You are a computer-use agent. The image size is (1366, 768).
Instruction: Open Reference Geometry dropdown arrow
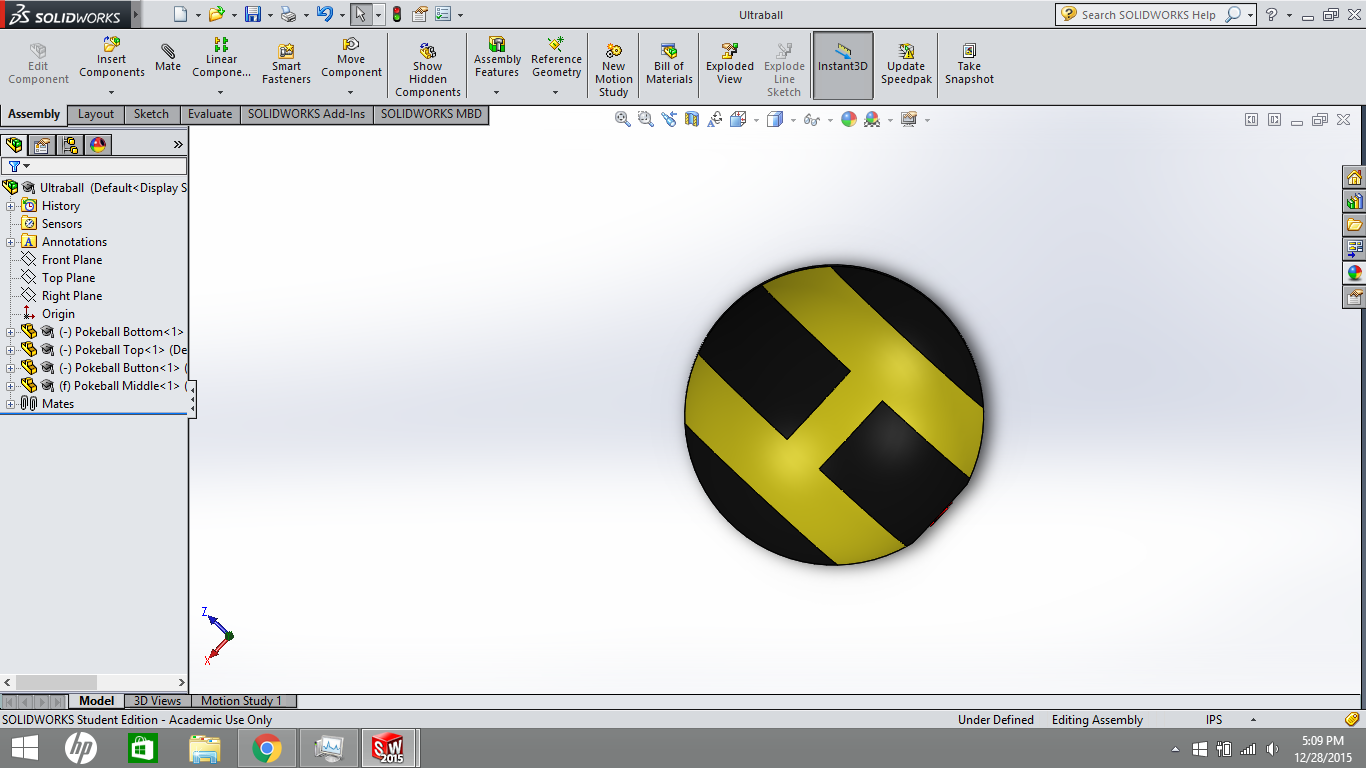coord(556,92)
